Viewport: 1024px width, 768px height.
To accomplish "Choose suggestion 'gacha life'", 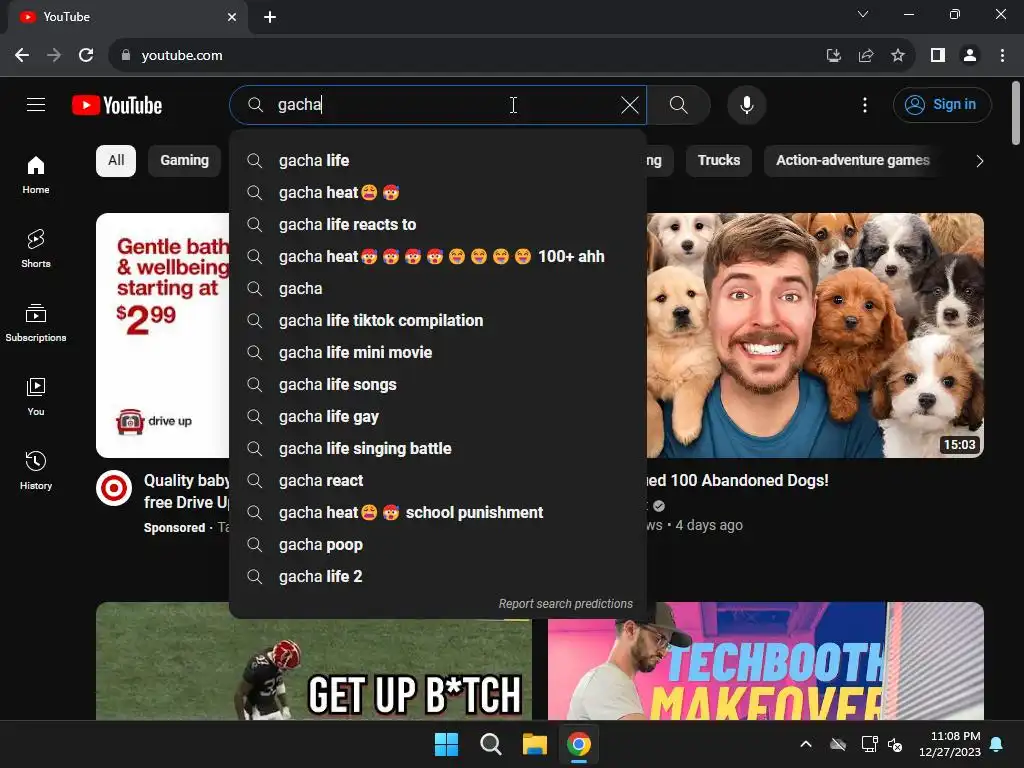I will pos(438,161).
